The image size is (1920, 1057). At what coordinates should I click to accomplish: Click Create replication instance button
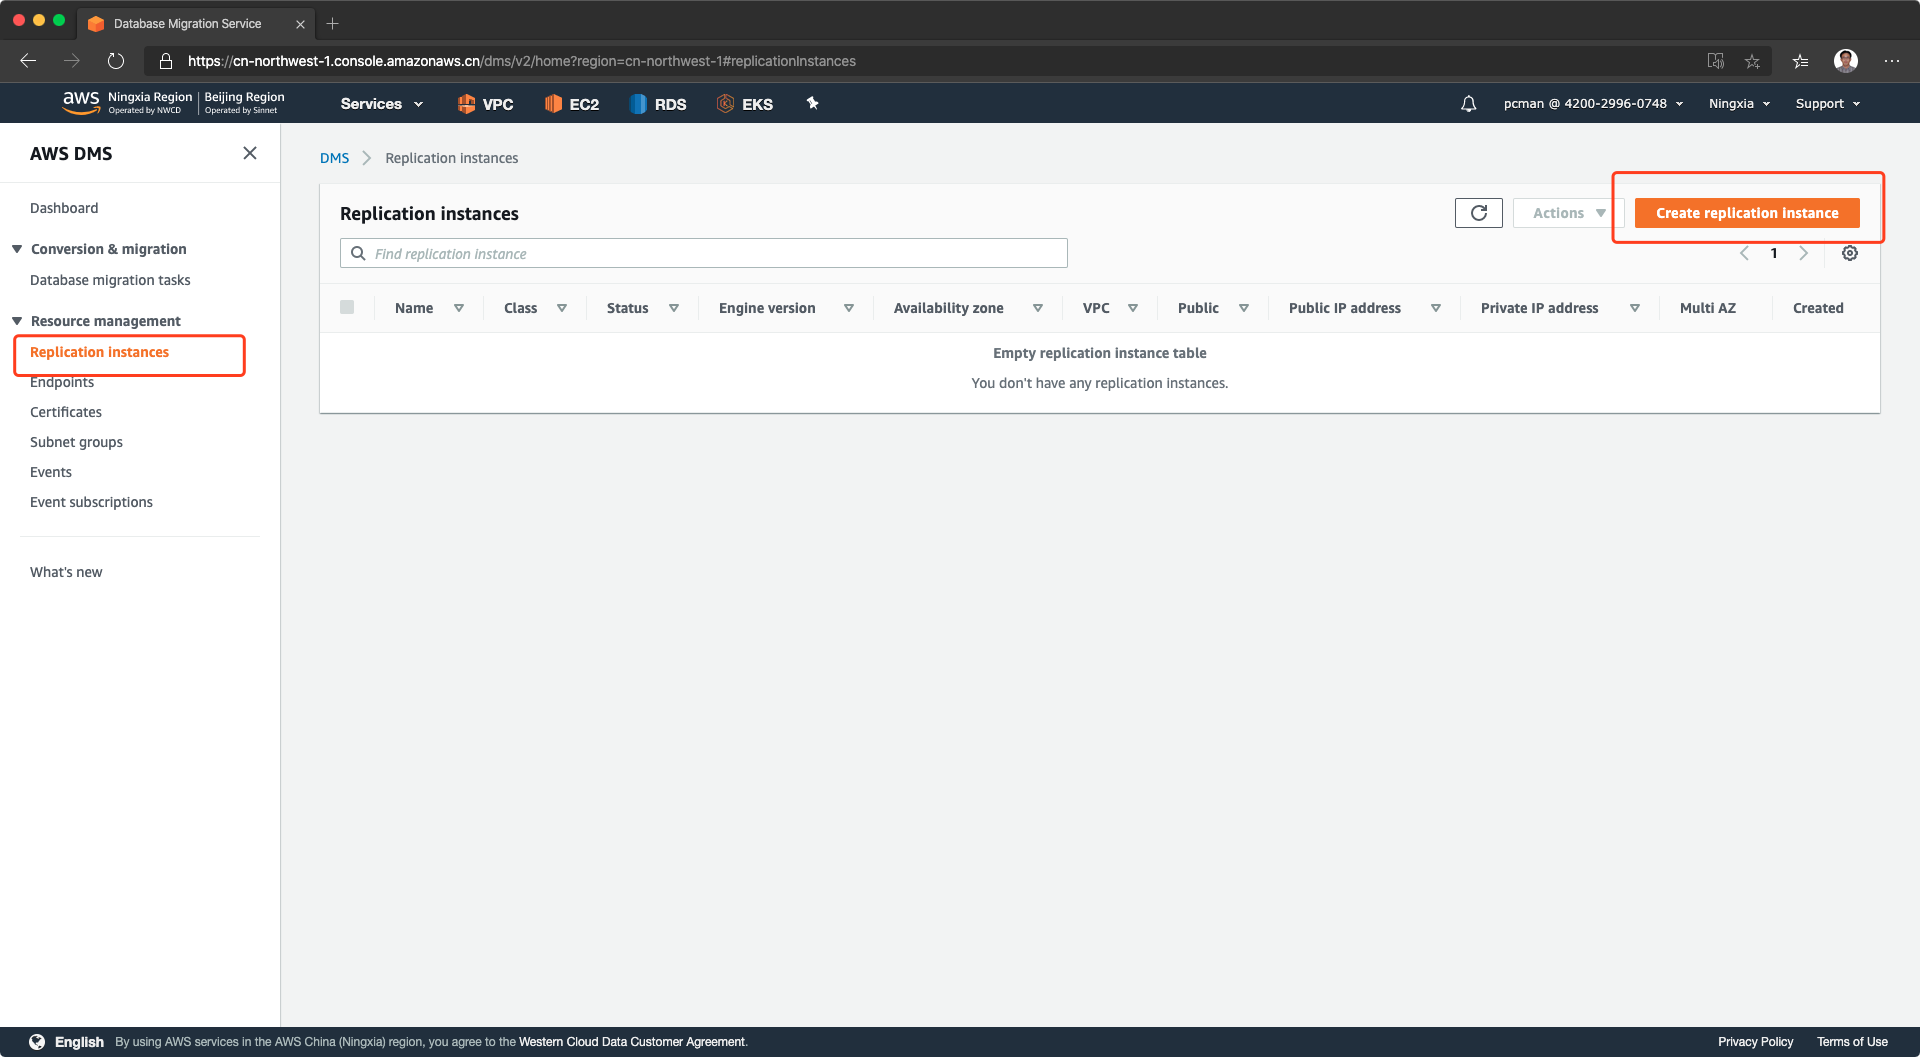pos(1746,213)
